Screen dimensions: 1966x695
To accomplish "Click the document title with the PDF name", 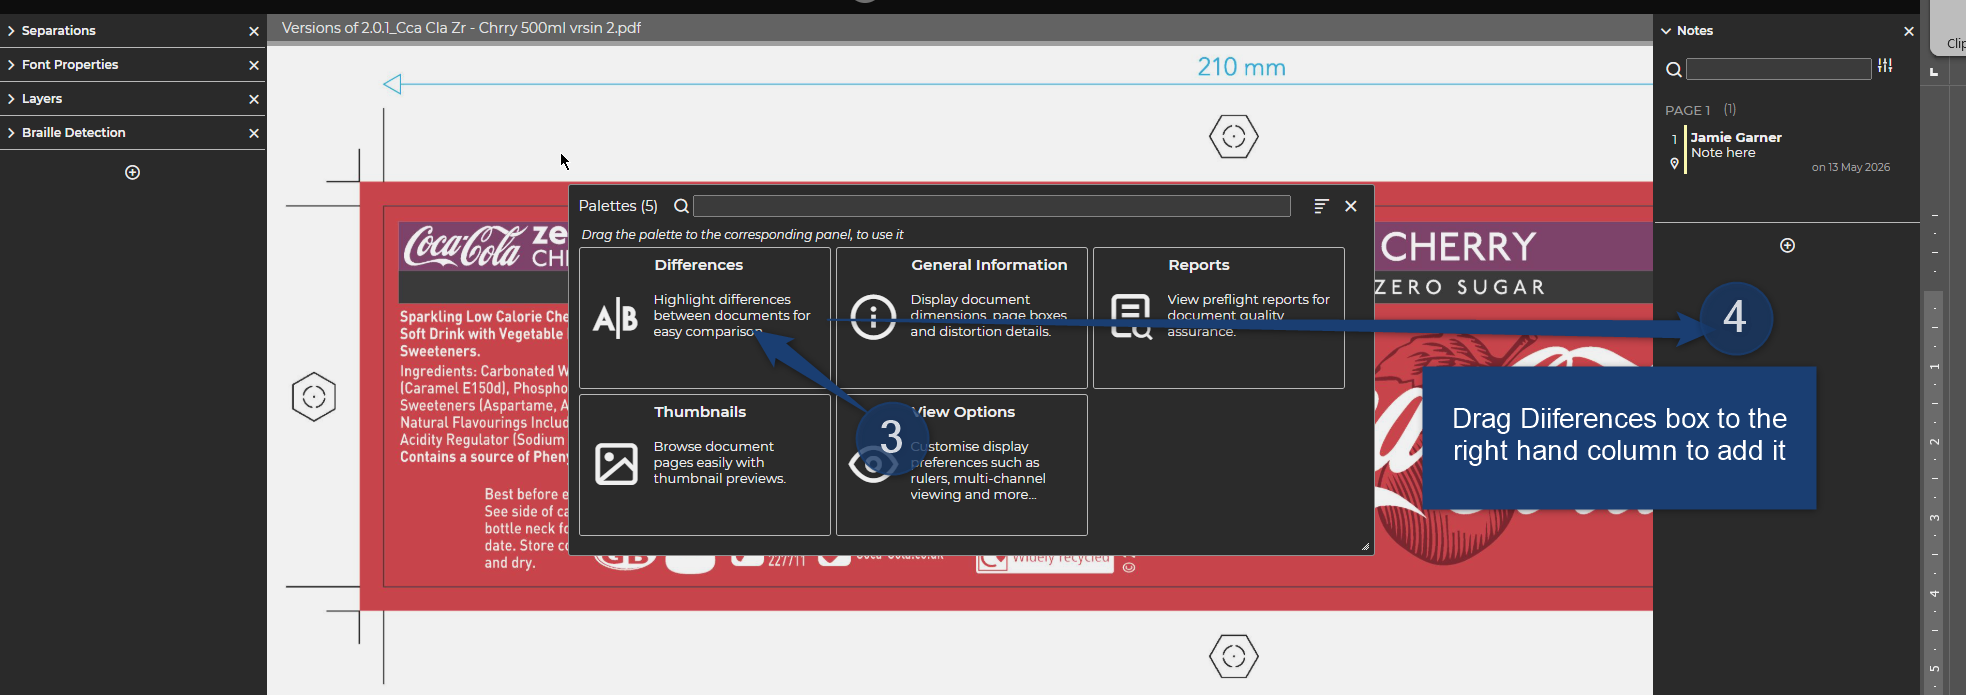I will 461,28.
